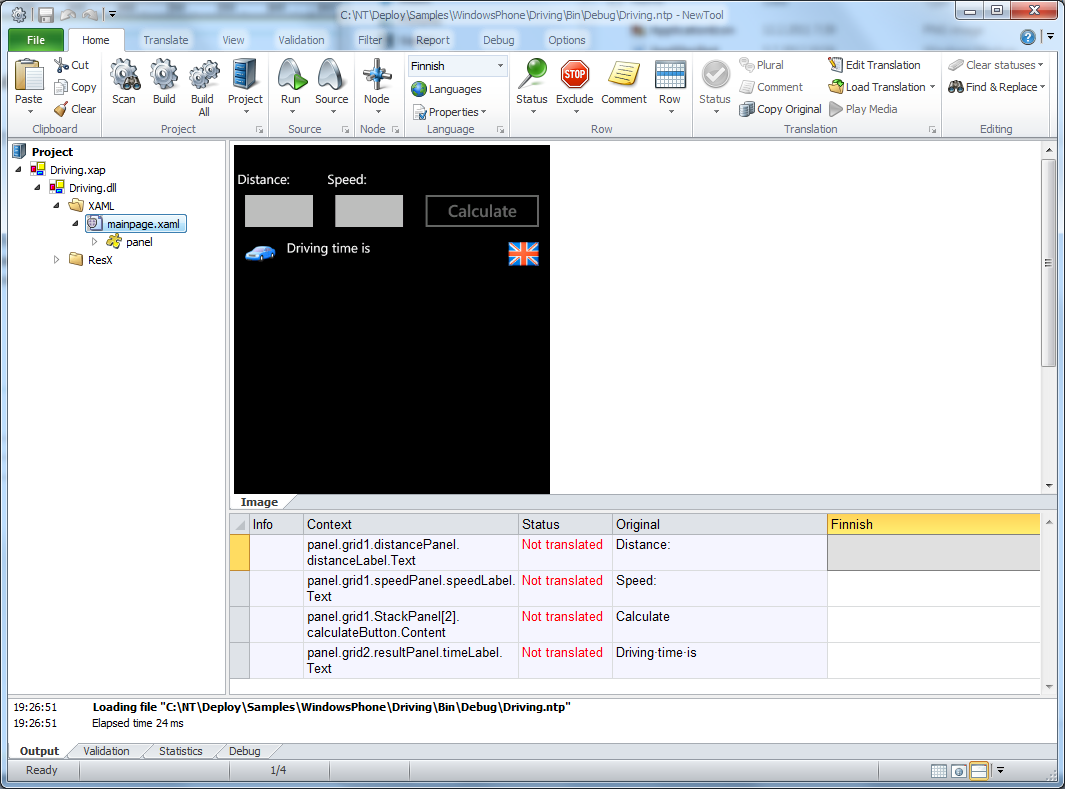
Task: Click the Calculate button in preview
Action: [482, 211]
